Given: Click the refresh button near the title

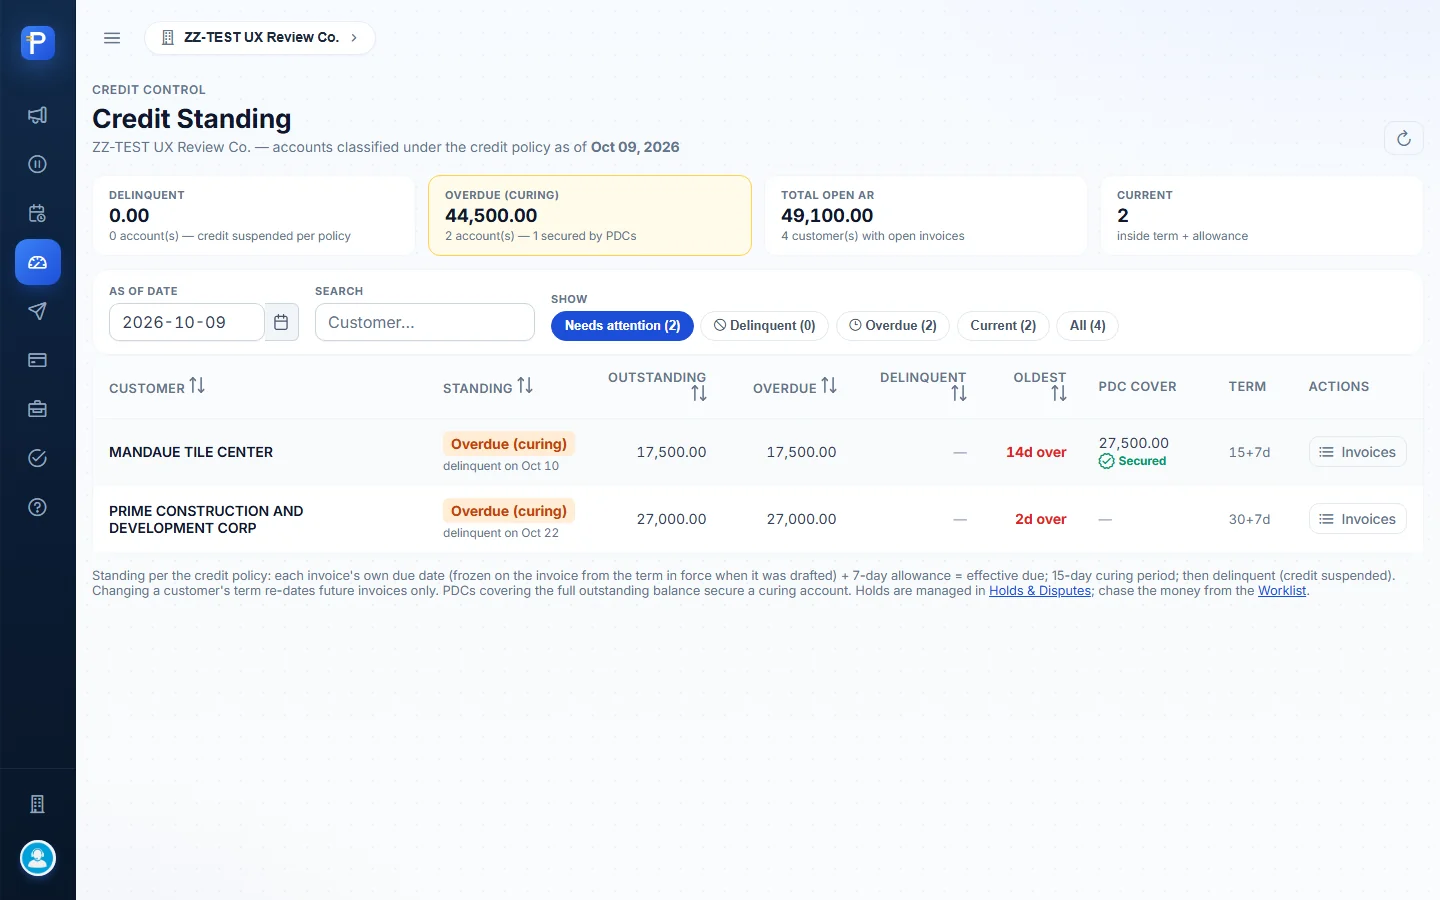Looking at the screenshot, I should pos(1403,138).
